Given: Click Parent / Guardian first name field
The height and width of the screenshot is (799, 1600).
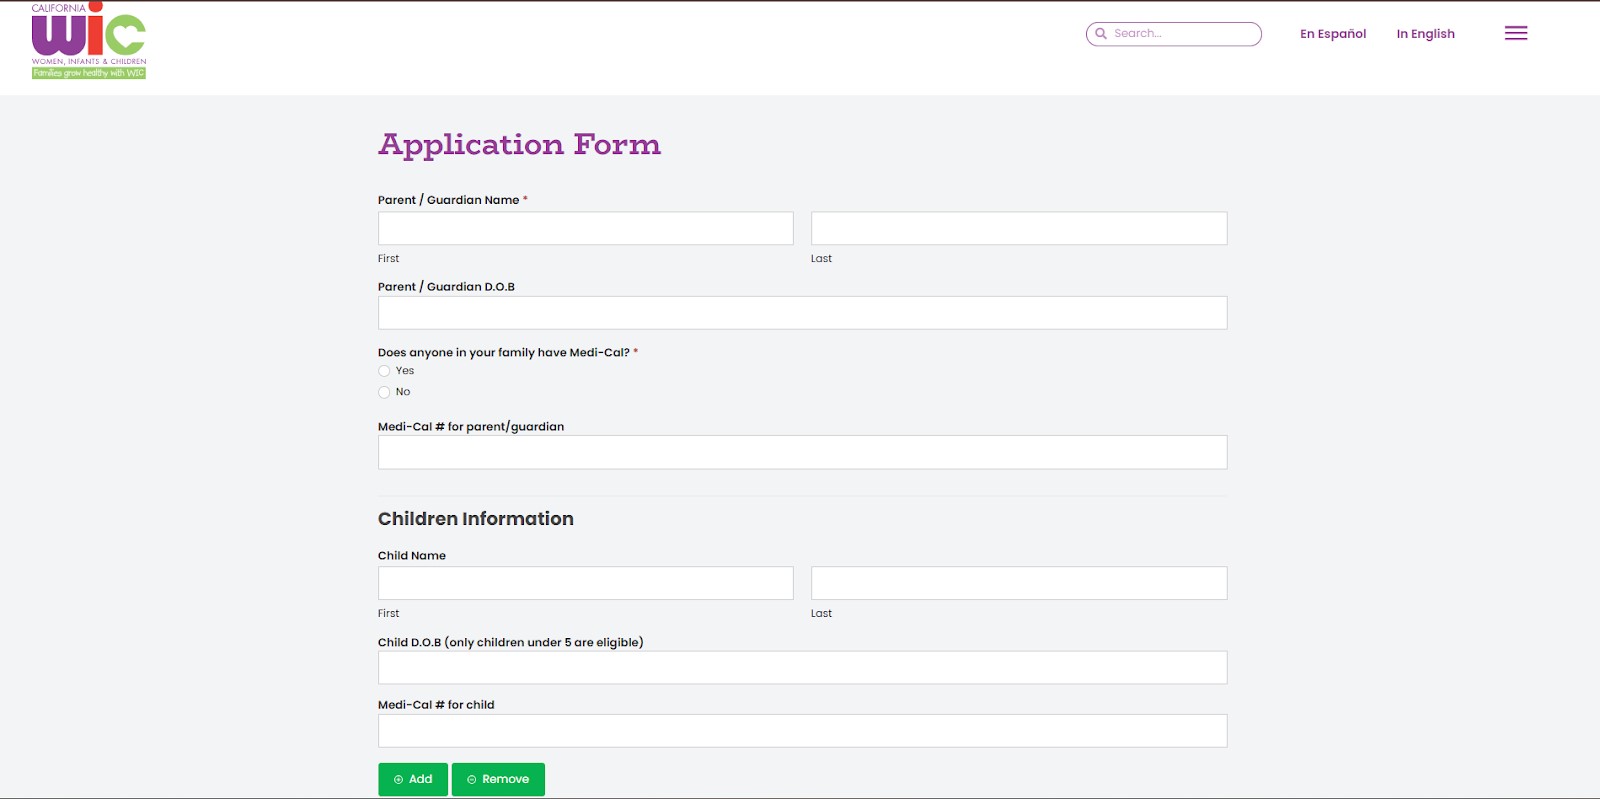Looking at the screenshot, I should (x=586, y=228).
